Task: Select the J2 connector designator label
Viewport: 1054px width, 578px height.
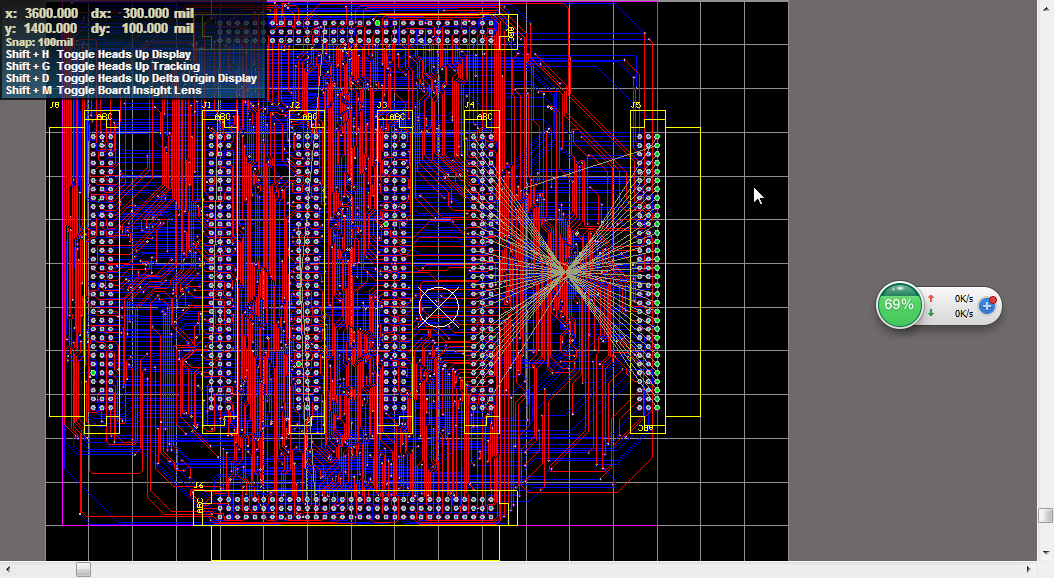Action: pyautogui.click(x=295, y=105)
